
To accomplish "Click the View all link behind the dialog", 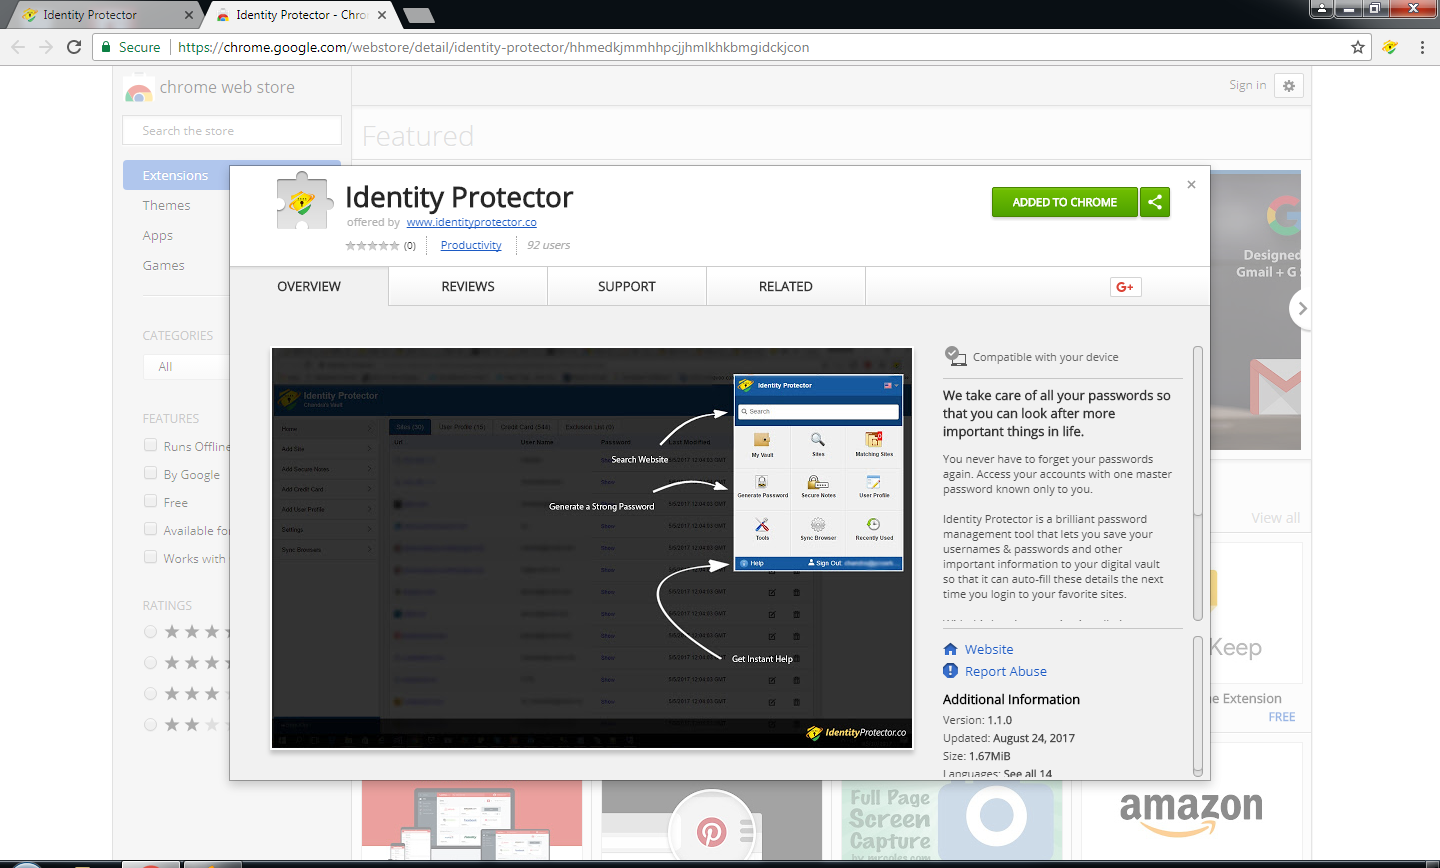I will (1276, 518).
